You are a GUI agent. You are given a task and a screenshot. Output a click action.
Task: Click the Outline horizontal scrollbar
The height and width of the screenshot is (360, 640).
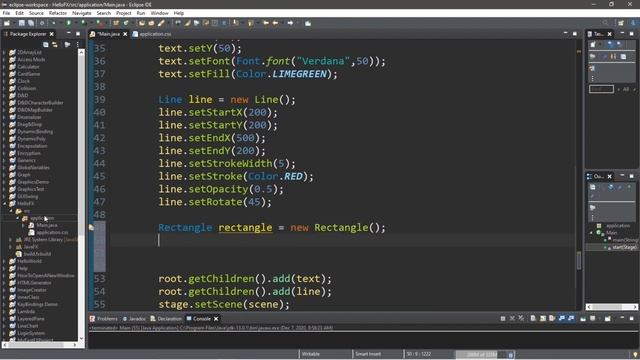[x=612, y=307]
